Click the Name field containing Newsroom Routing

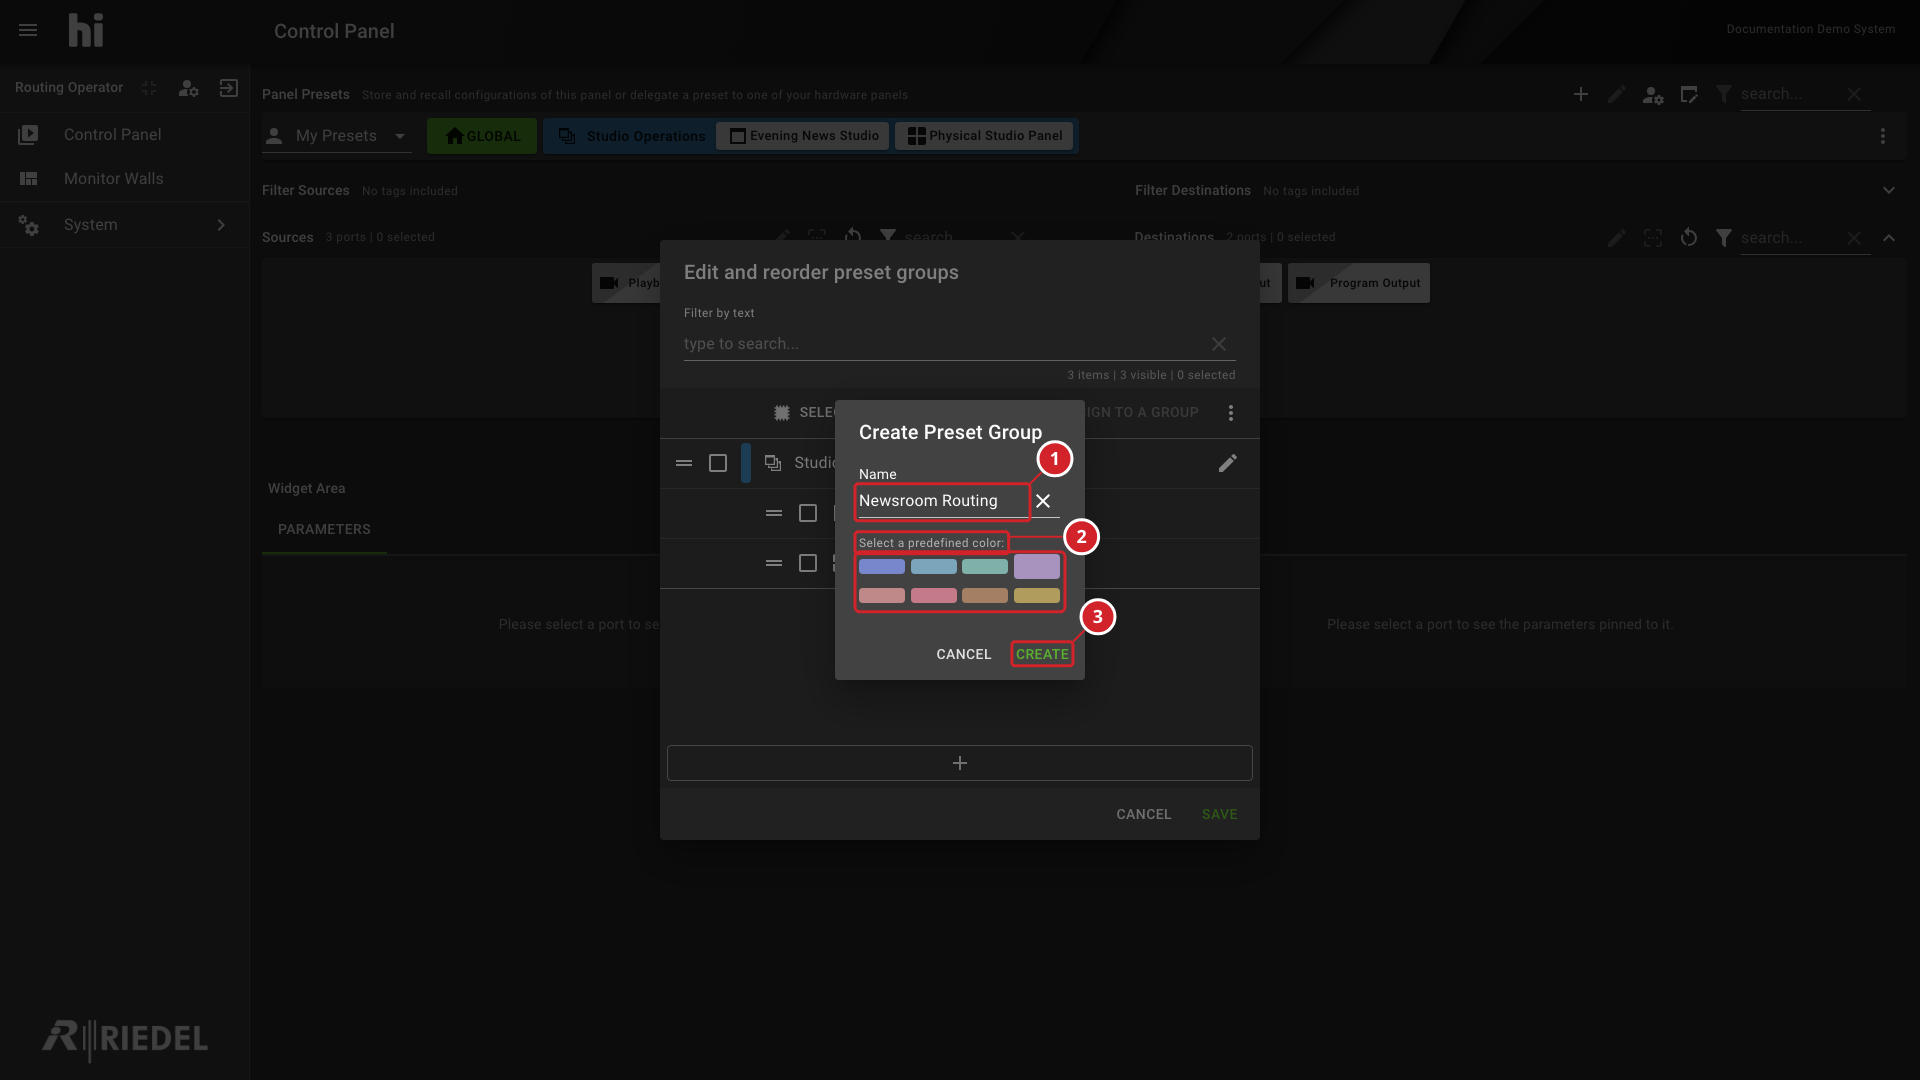[x=942, y=501]
